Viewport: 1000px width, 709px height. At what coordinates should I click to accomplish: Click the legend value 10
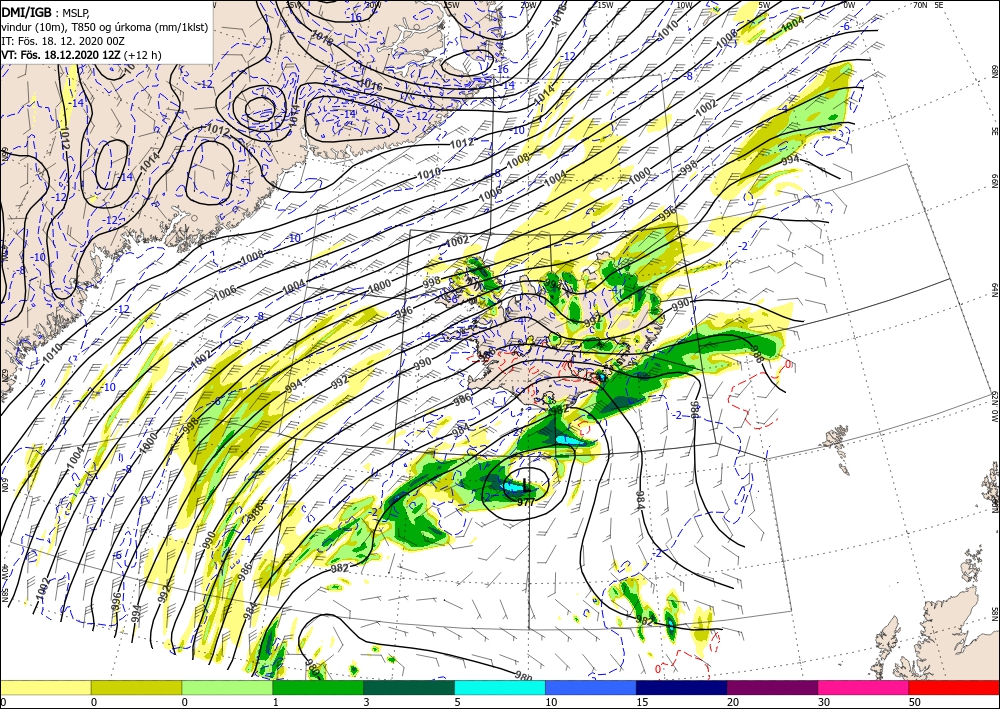pyautogui.click(x=551, y=702)
